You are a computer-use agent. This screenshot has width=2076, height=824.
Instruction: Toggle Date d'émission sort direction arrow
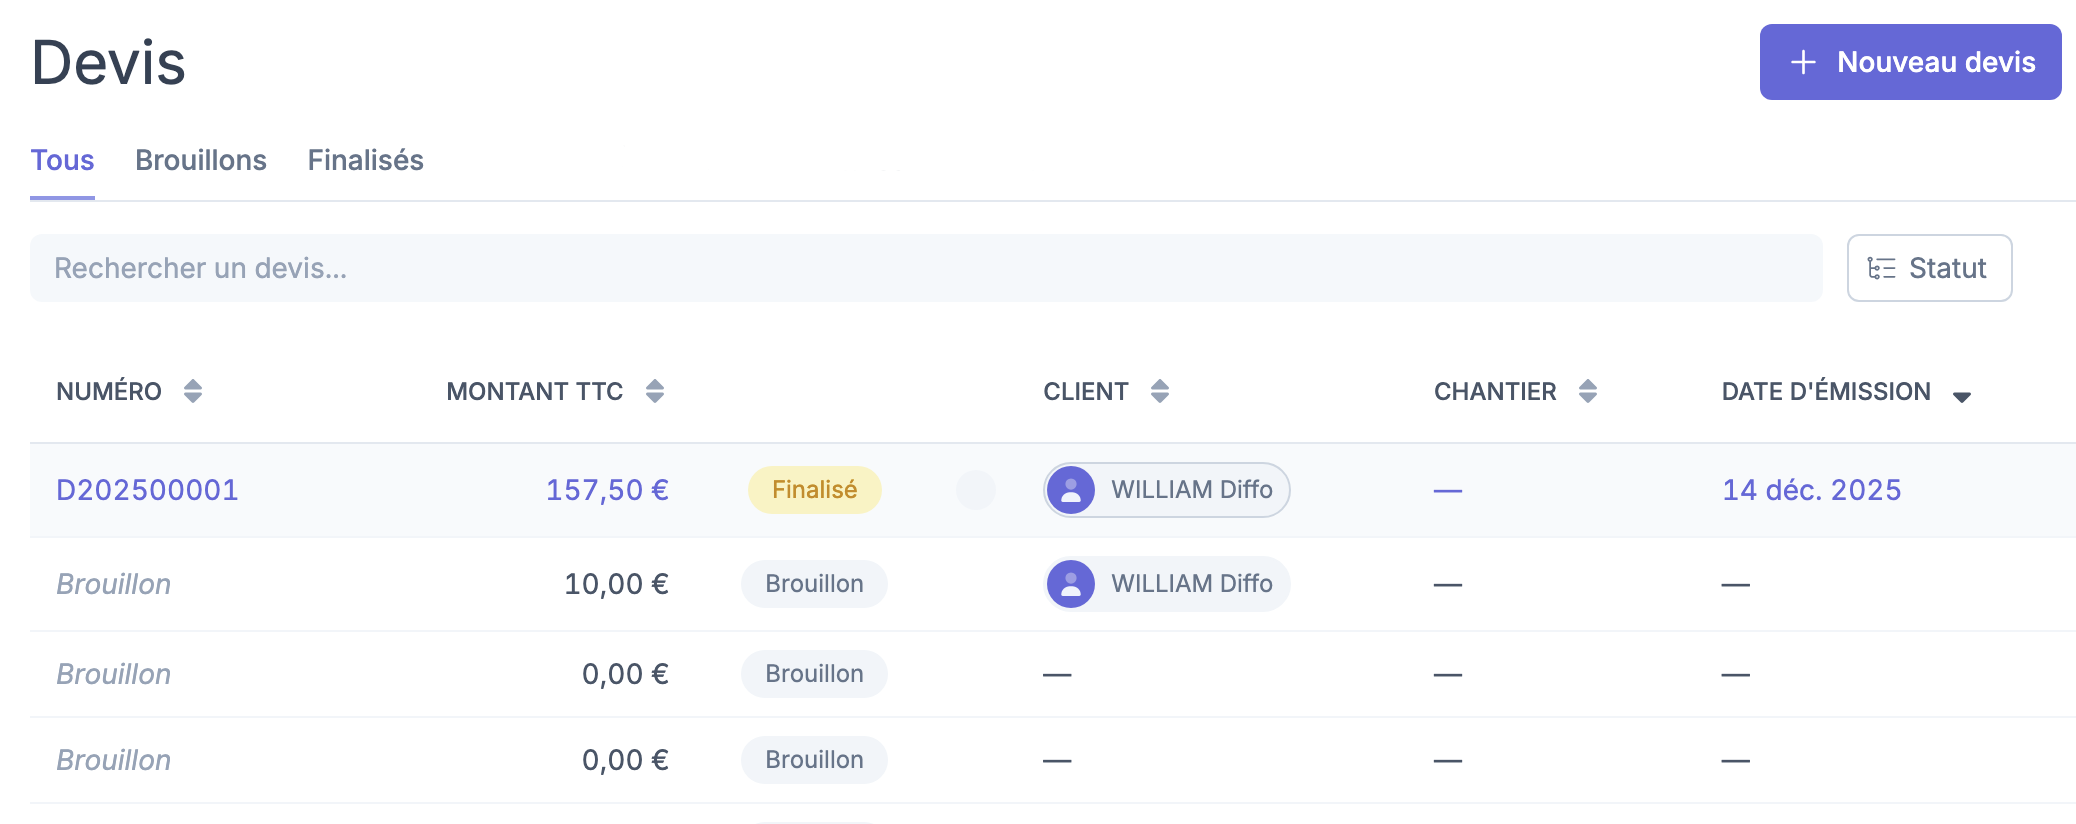[1962, 396]
